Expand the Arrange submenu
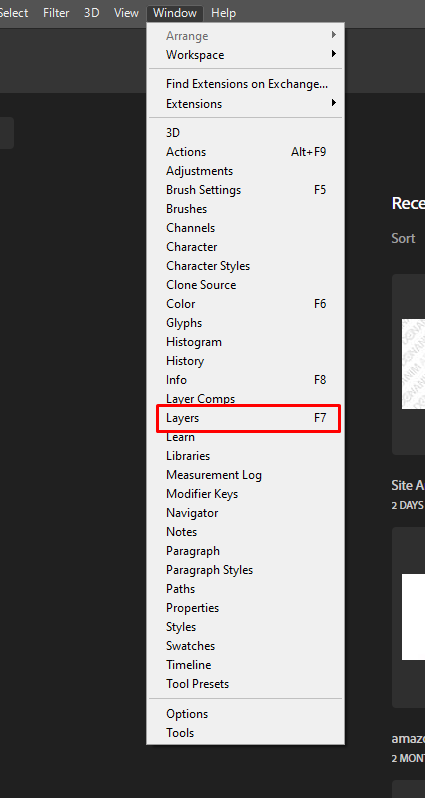This screenshot has width=425, height=798. (x=246, y=36)
